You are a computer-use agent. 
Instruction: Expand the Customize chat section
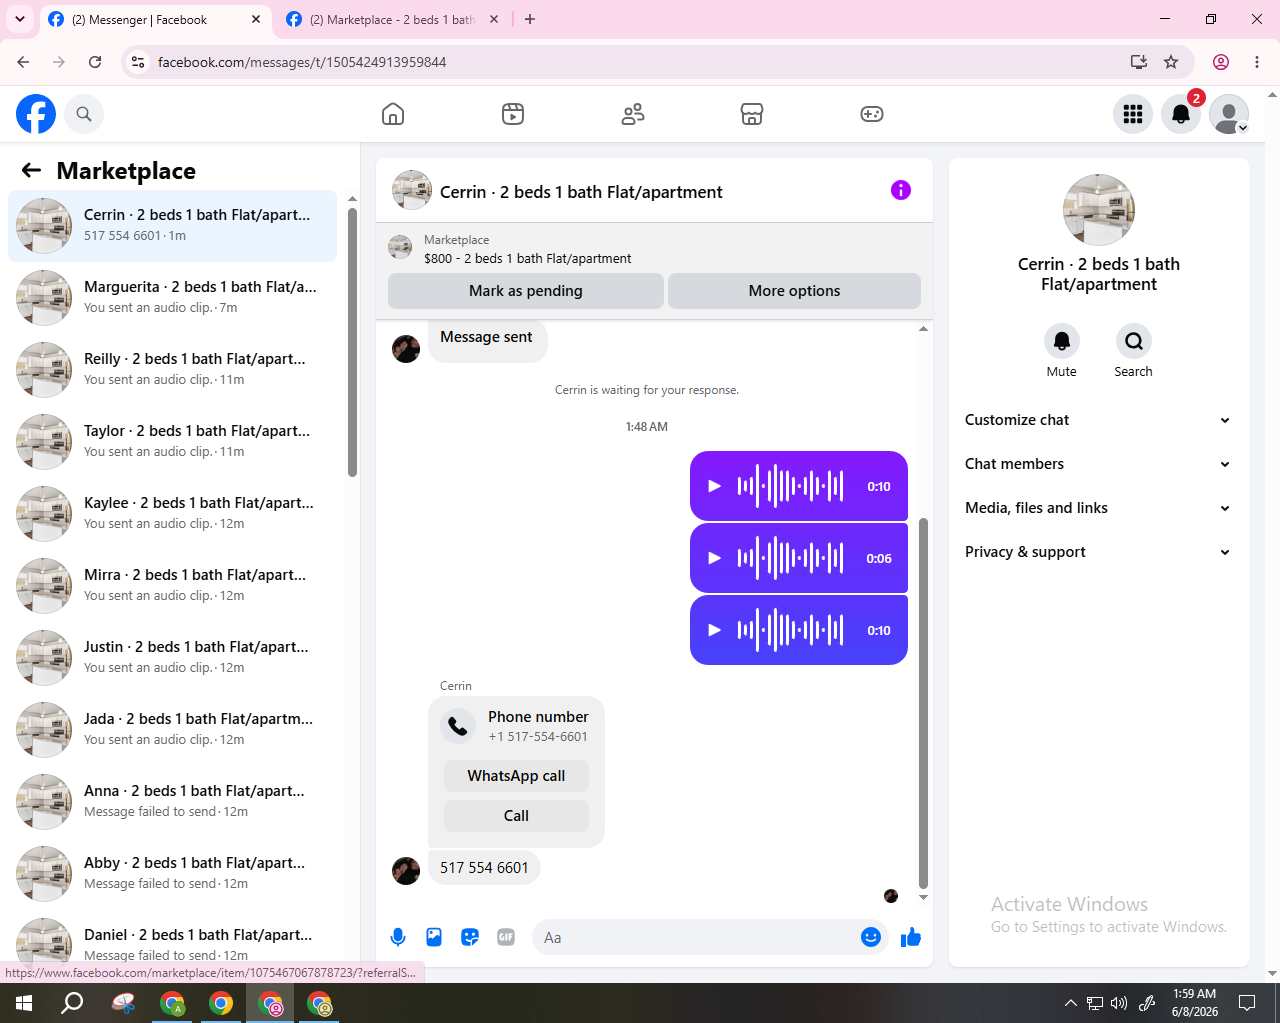[1098, 420]
